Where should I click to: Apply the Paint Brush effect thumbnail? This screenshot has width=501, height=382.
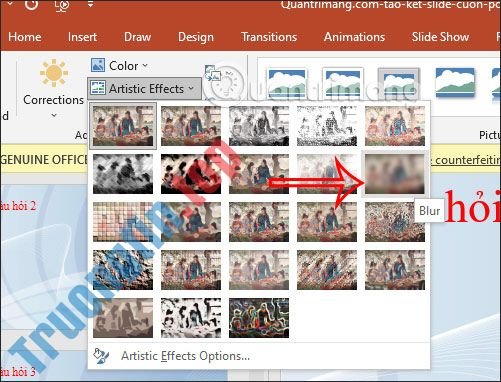pyautogui.click(x=259, y=174)
